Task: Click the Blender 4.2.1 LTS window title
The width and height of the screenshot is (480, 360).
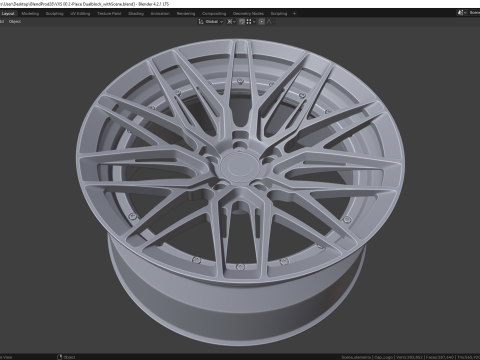Action: point(154,4)
